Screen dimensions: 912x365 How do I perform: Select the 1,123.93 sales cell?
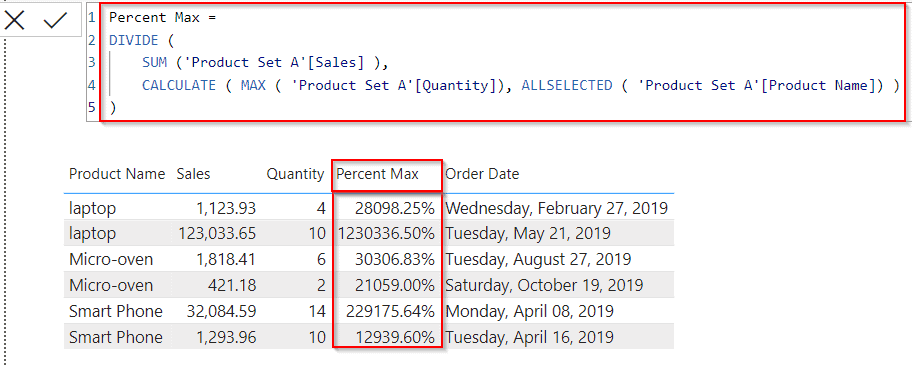click(x=225, y=208)
